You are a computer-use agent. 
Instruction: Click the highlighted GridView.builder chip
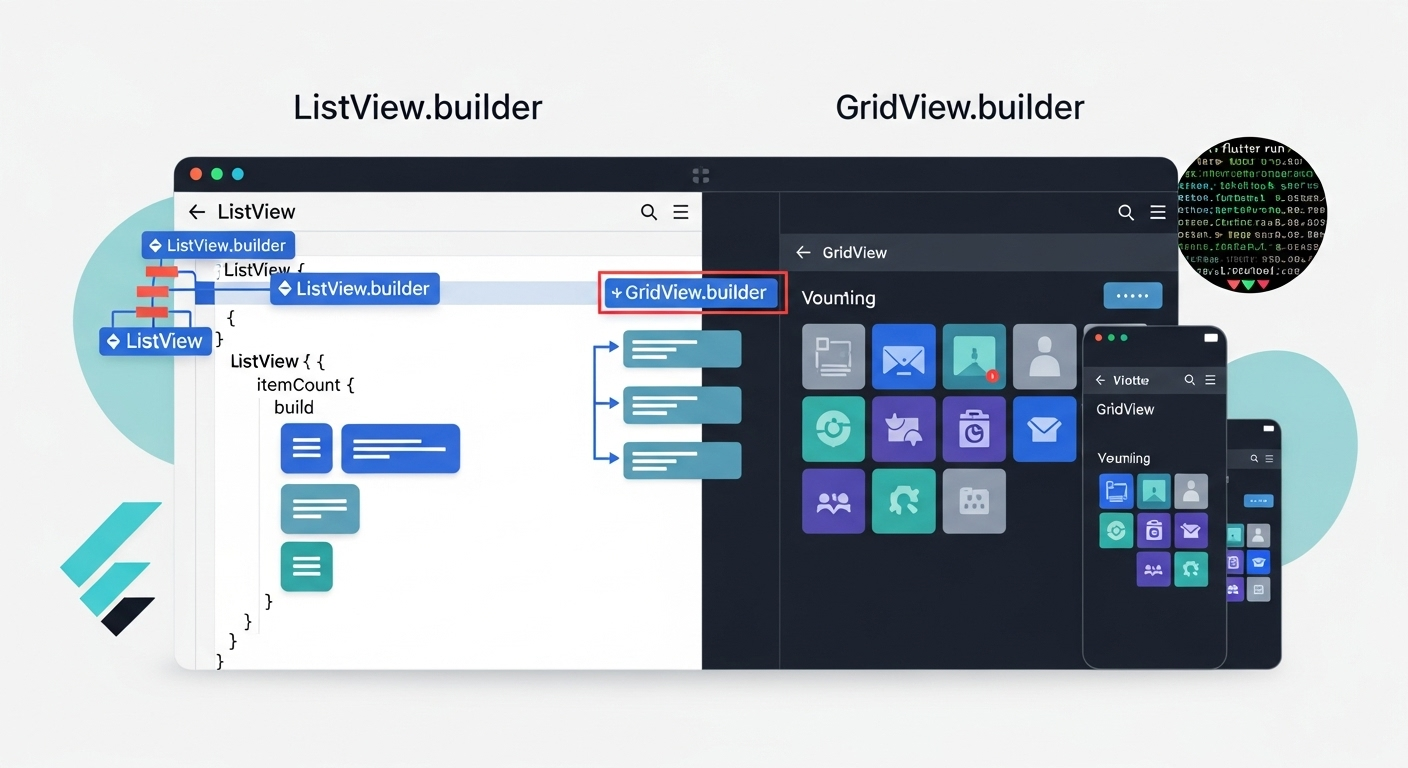[x=692, y=292]
